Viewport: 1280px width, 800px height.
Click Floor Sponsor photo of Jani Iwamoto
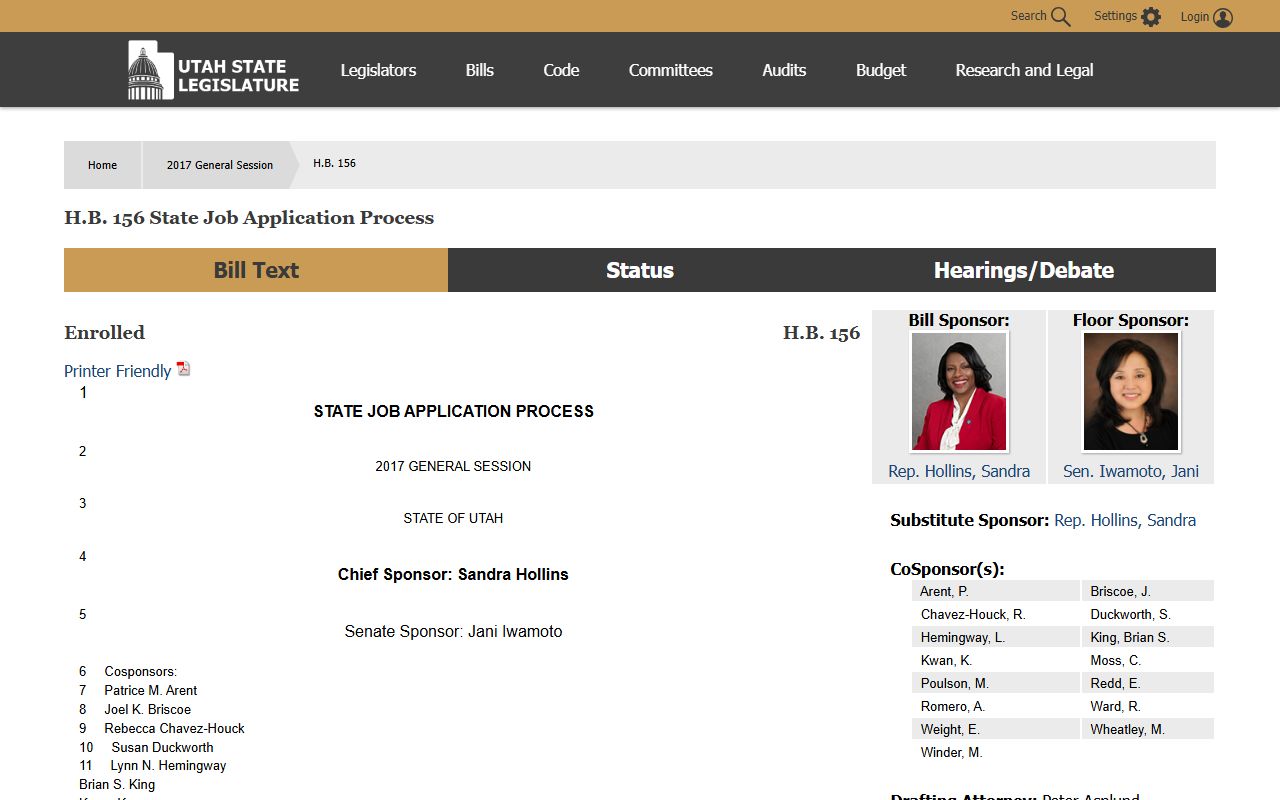coord(1131,392)
